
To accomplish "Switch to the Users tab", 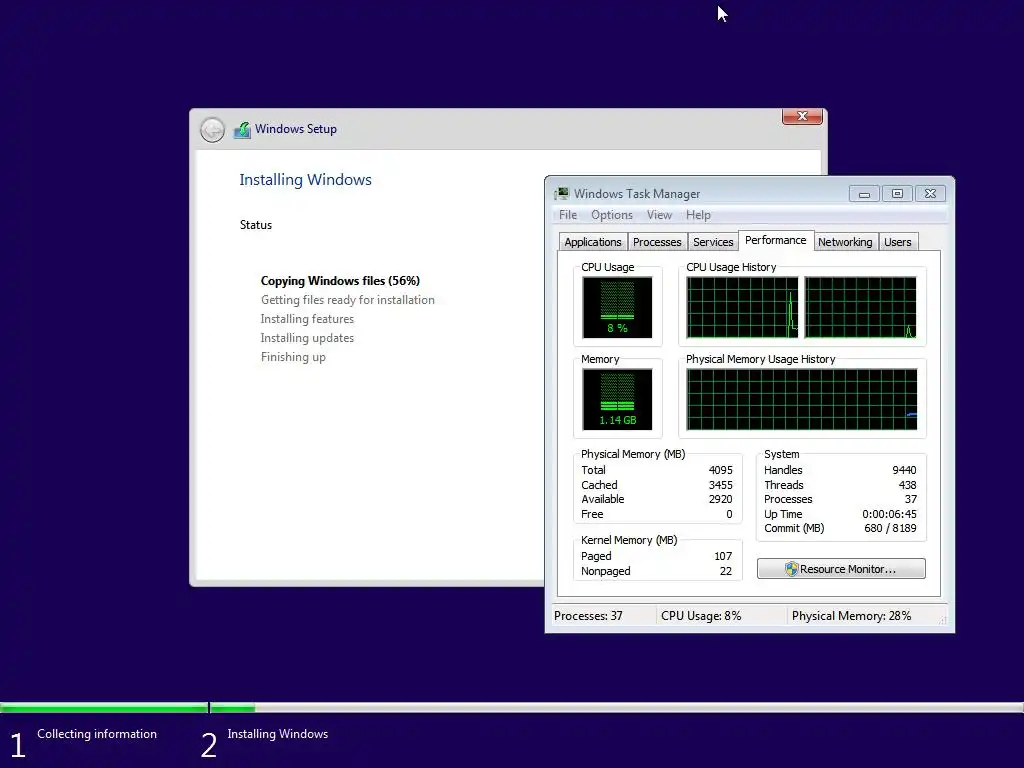I will pyautogui.click(x=898, y=242).
